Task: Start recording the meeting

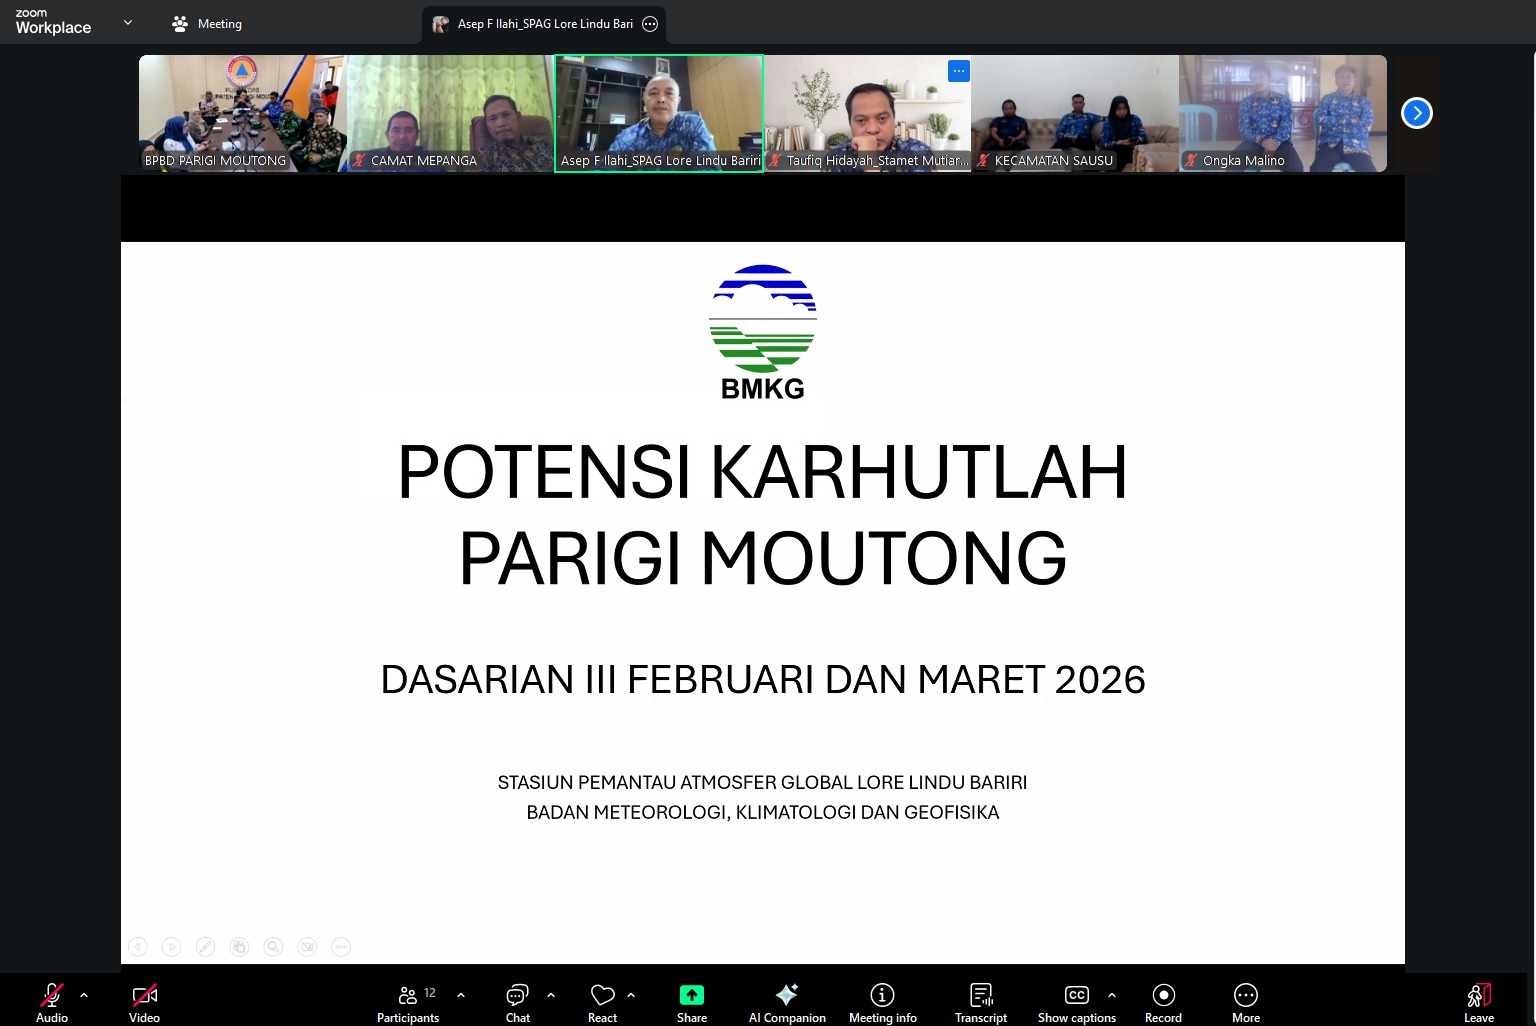Action: click(1163, 1002)
